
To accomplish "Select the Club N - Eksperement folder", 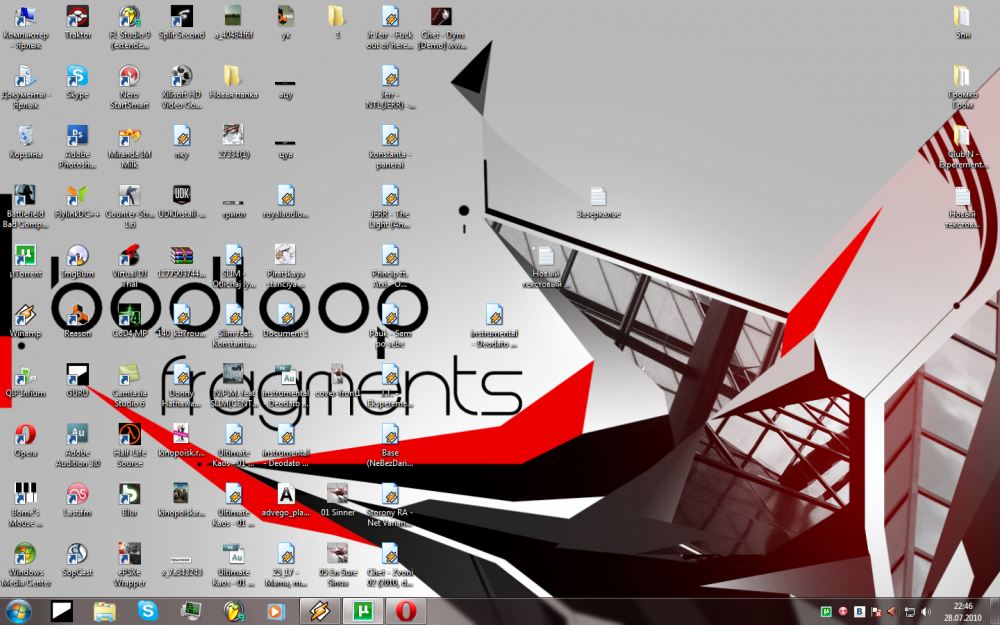I will pos(962,147).
